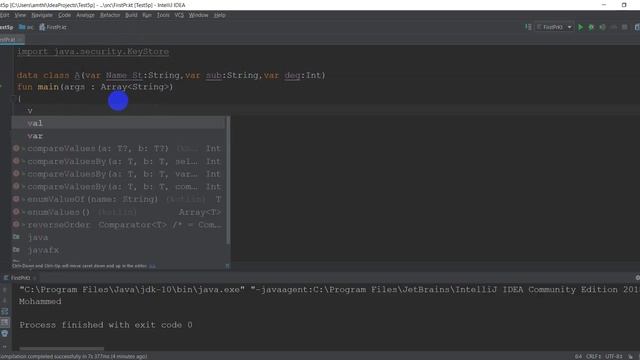Select enumValues() suggestion

coord(118,212)
